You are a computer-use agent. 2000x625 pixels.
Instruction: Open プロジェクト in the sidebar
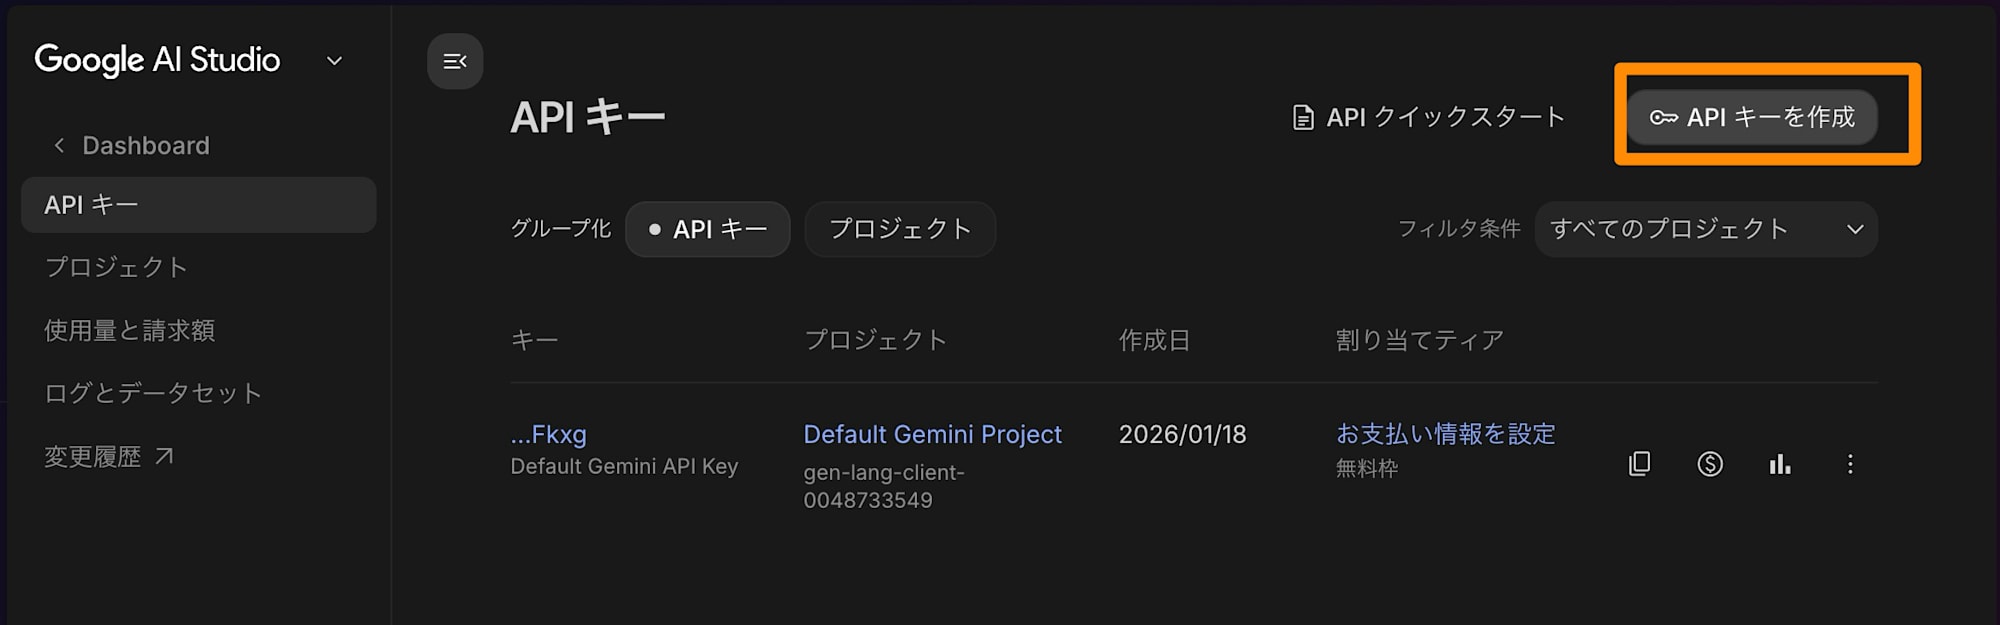[116, 267]
